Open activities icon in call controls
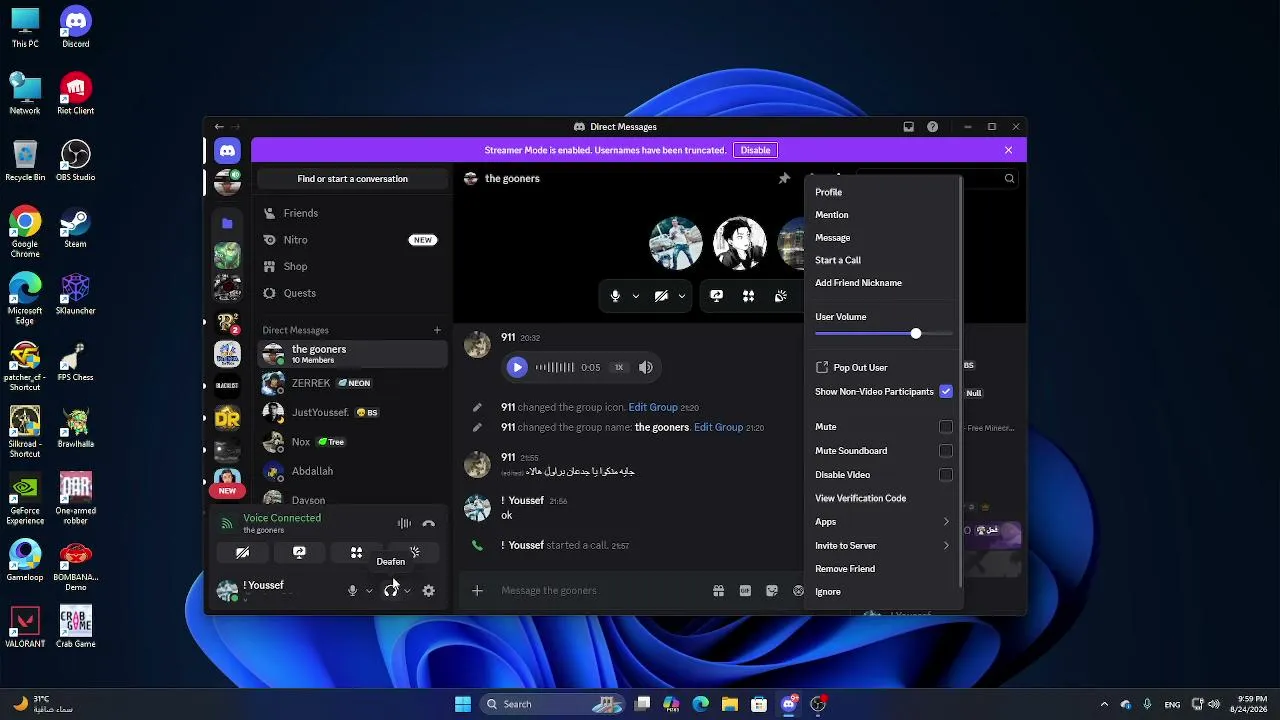Image resolution: width=1280 pixels, height=720 pixels. tap(748, 296)
